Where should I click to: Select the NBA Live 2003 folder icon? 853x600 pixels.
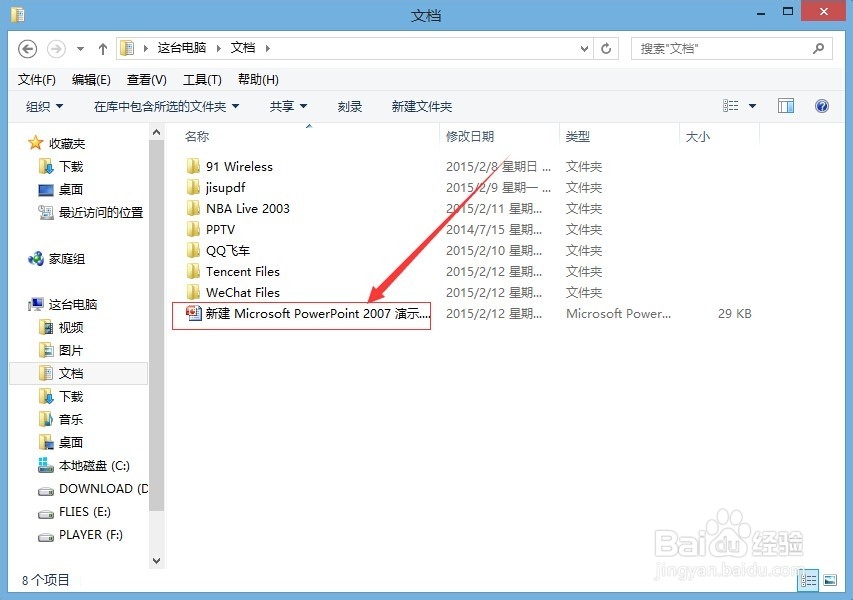click(193, 208)
